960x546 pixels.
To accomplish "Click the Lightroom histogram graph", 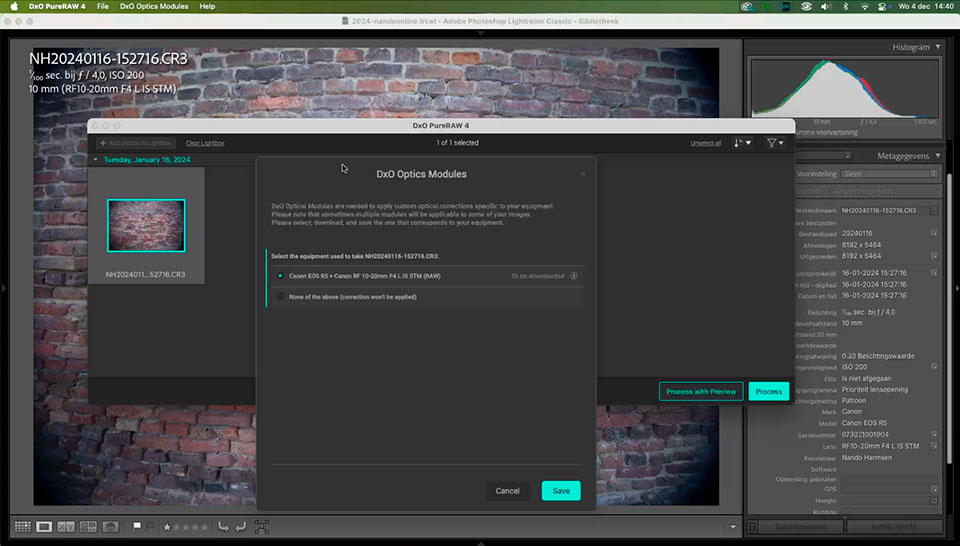I will pyautogui.click(x=844, y=88).
